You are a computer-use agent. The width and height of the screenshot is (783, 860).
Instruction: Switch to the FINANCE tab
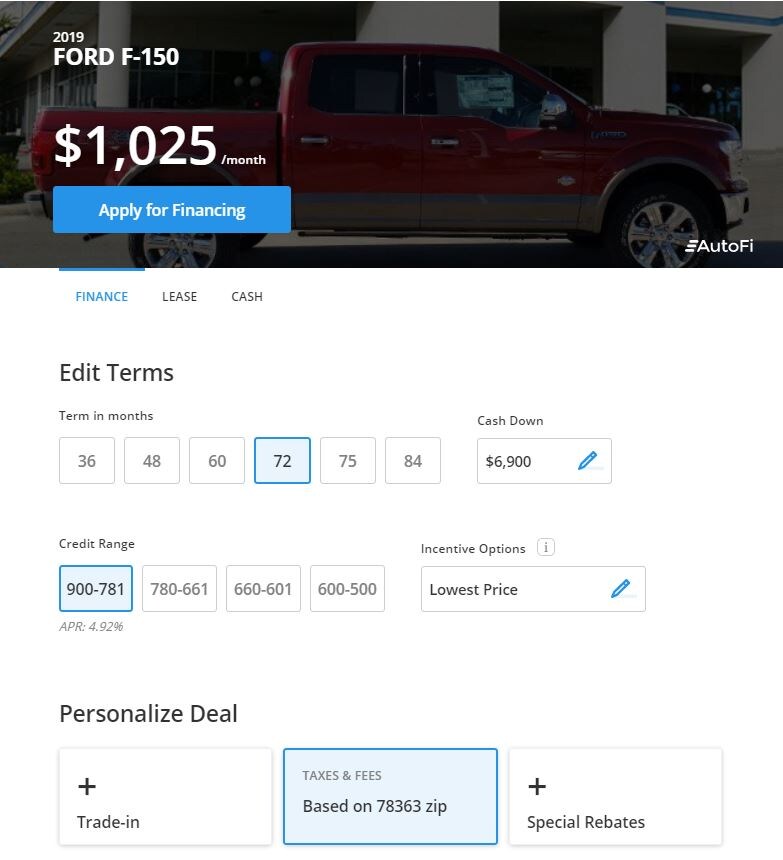pyautogui.click(x=101, y=297)
